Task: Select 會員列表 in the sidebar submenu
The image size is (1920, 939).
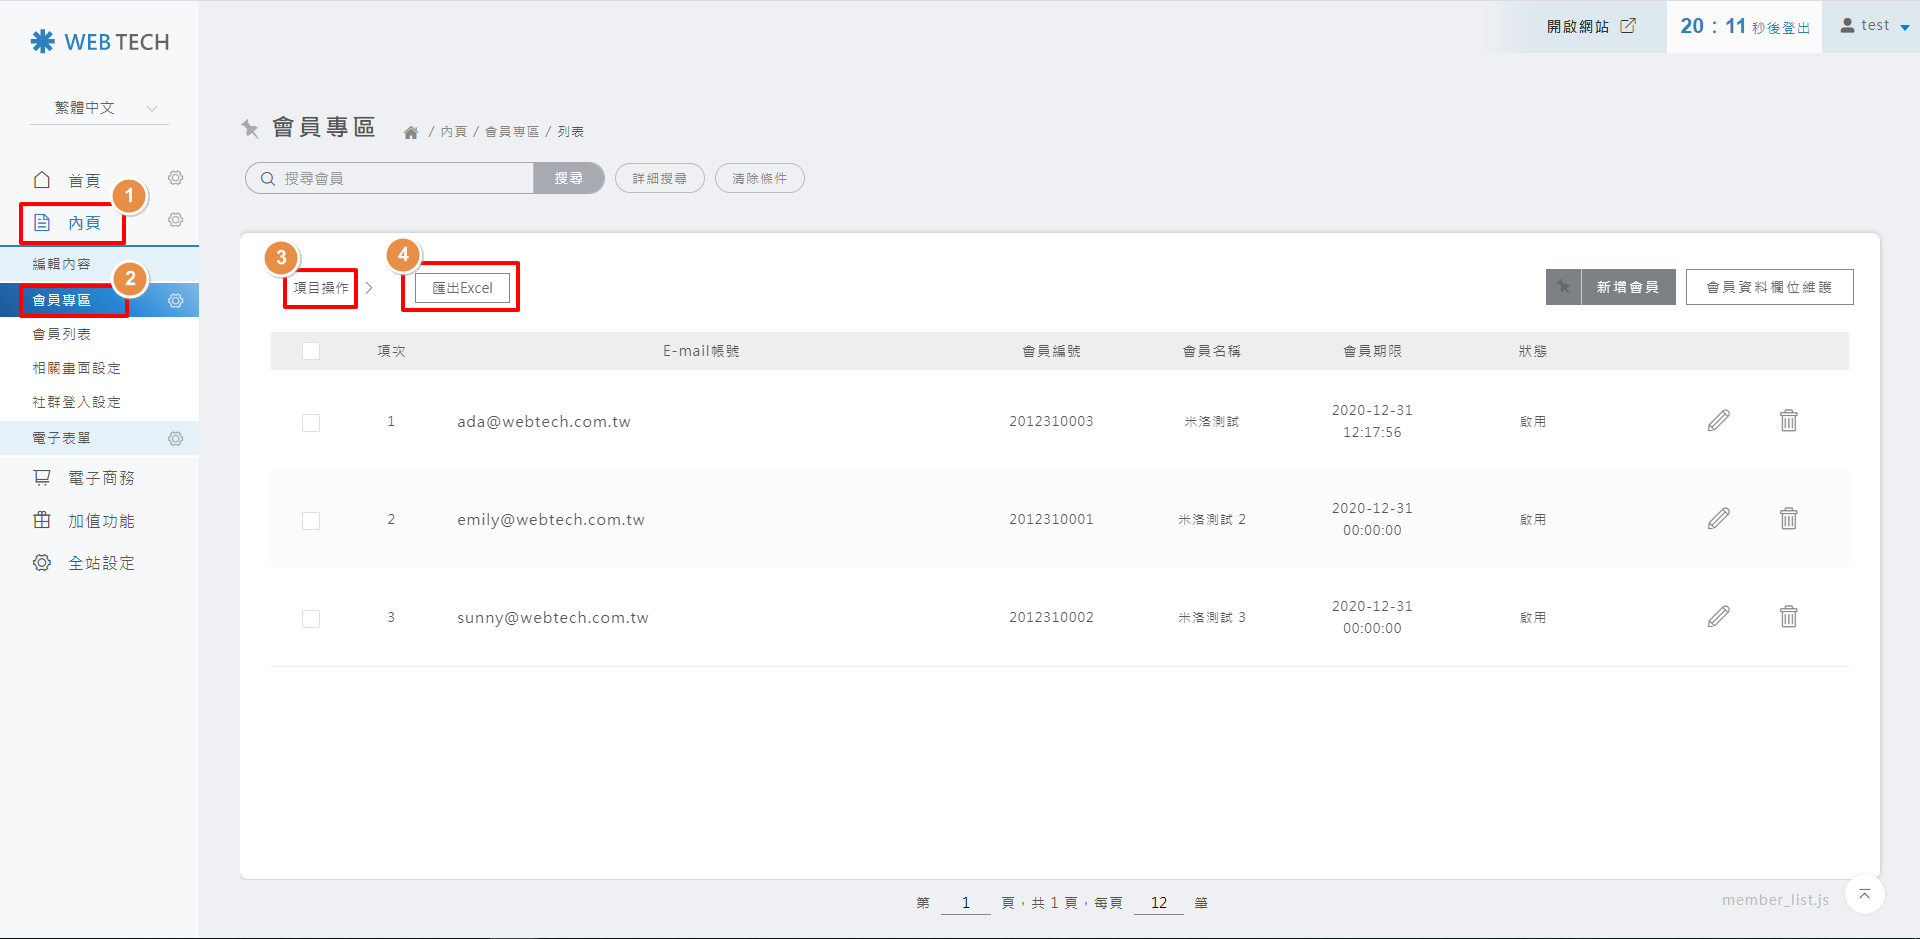Action: (62, 334)
